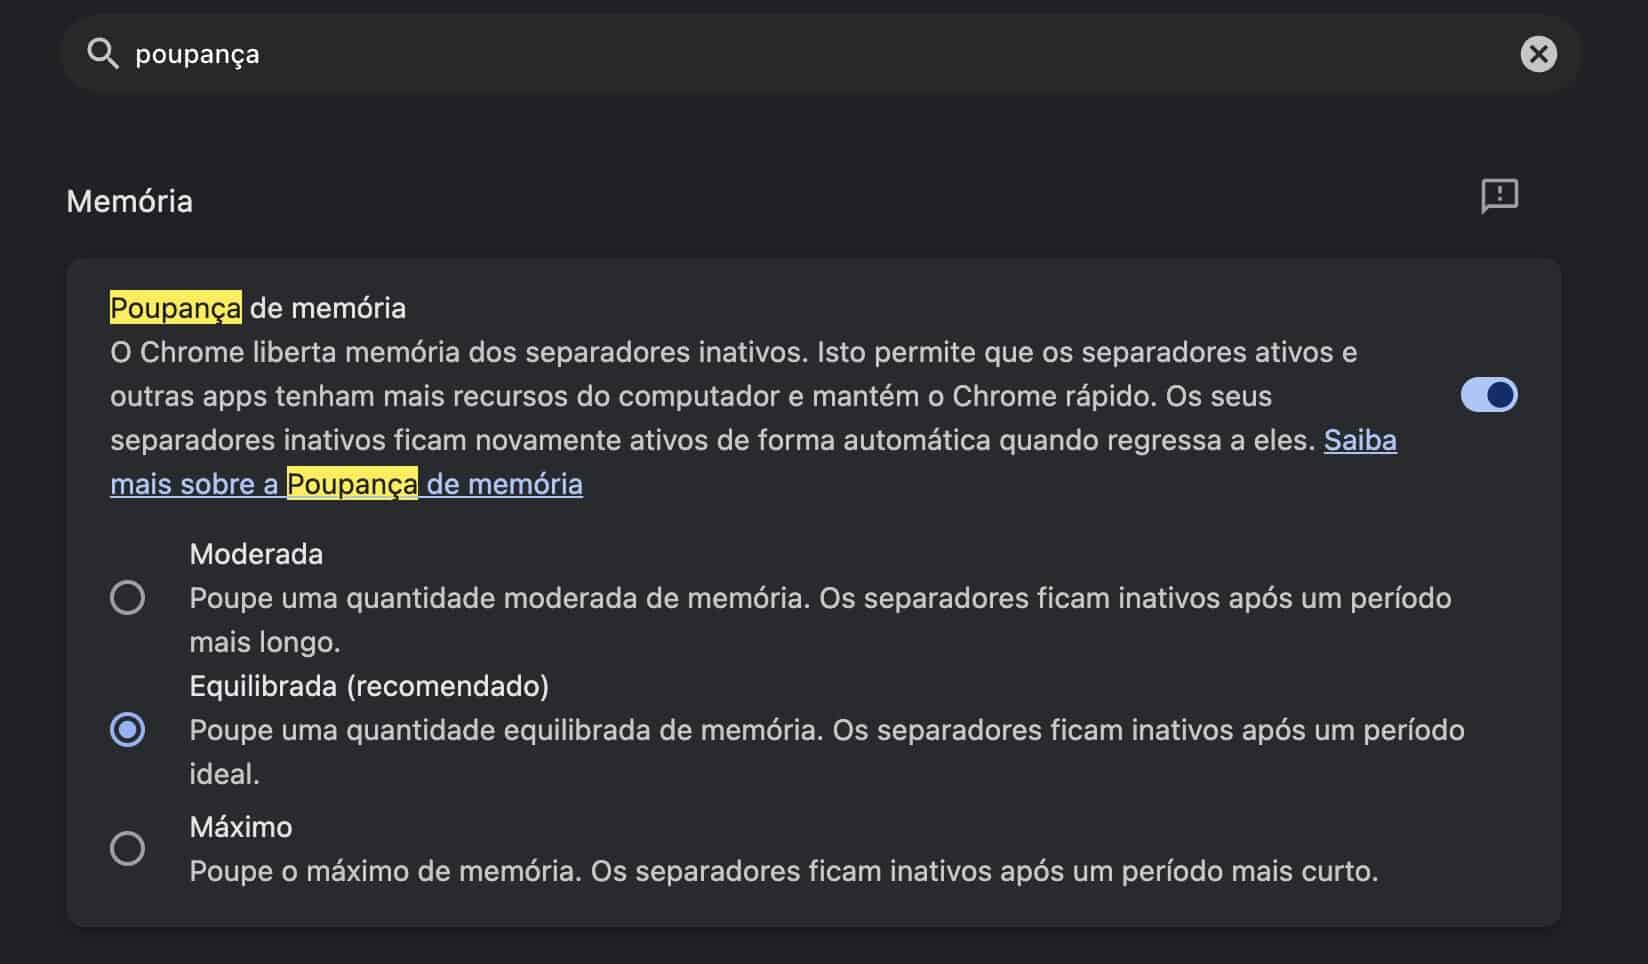The image size is (1648, 964).
Task: Click the Equilibrada (recomendado) option label
Action: [x=369, y=686]
